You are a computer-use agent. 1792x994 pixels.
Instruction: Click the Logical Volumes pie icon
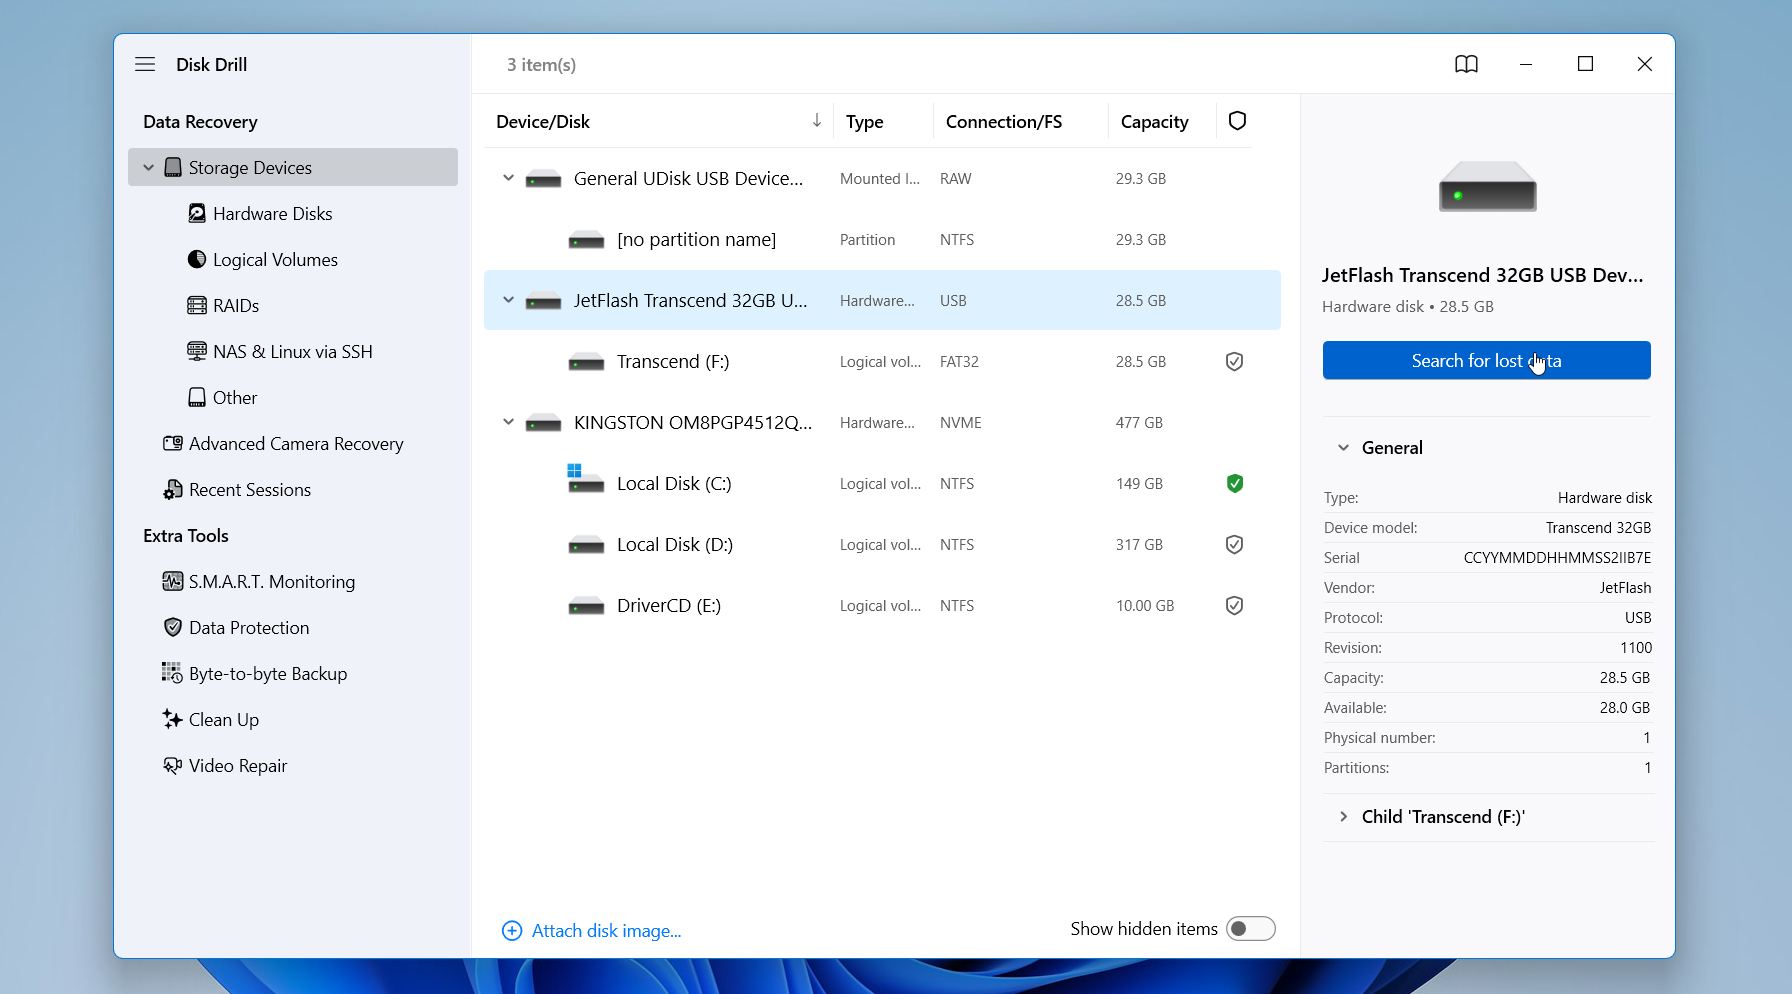coord(197,259)
